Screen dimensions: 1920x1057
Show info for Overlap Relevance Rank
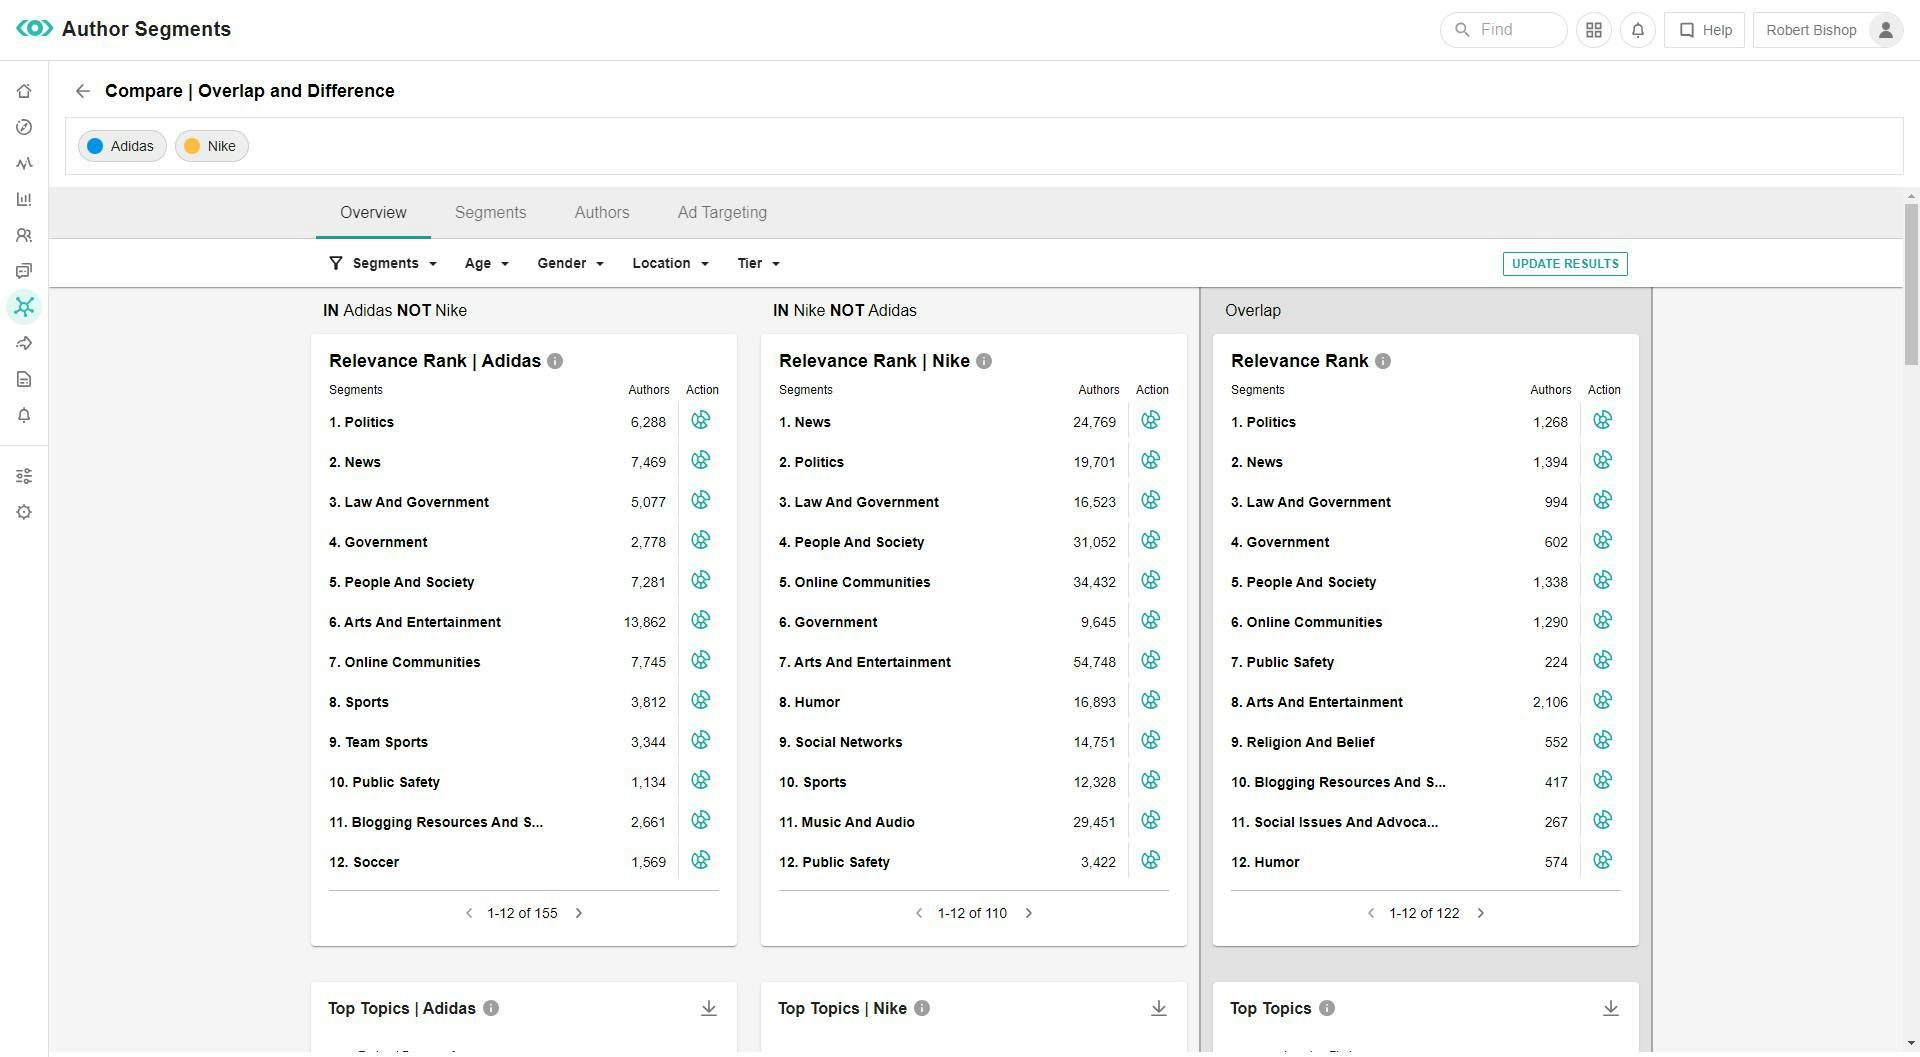click(1383, 362)
